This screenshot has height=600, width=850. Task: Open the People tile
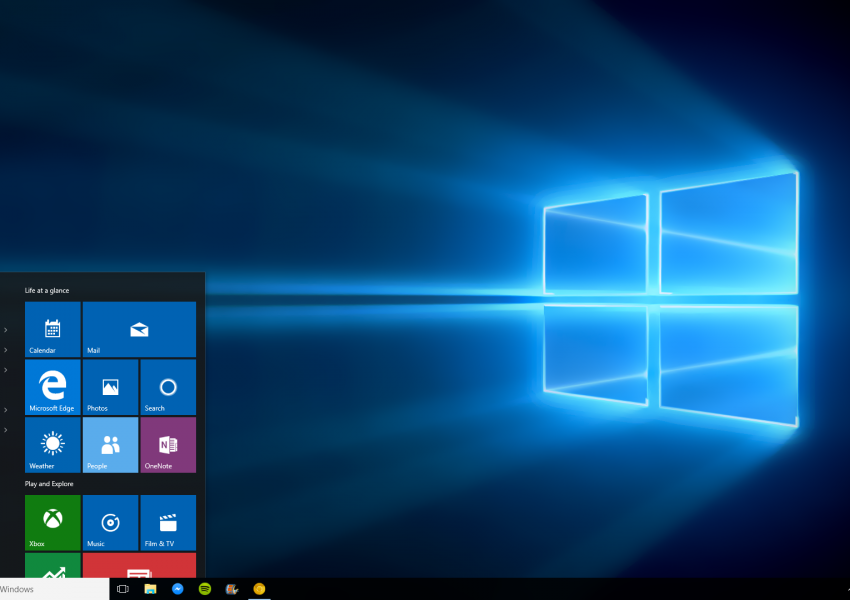tap(110, 445)
